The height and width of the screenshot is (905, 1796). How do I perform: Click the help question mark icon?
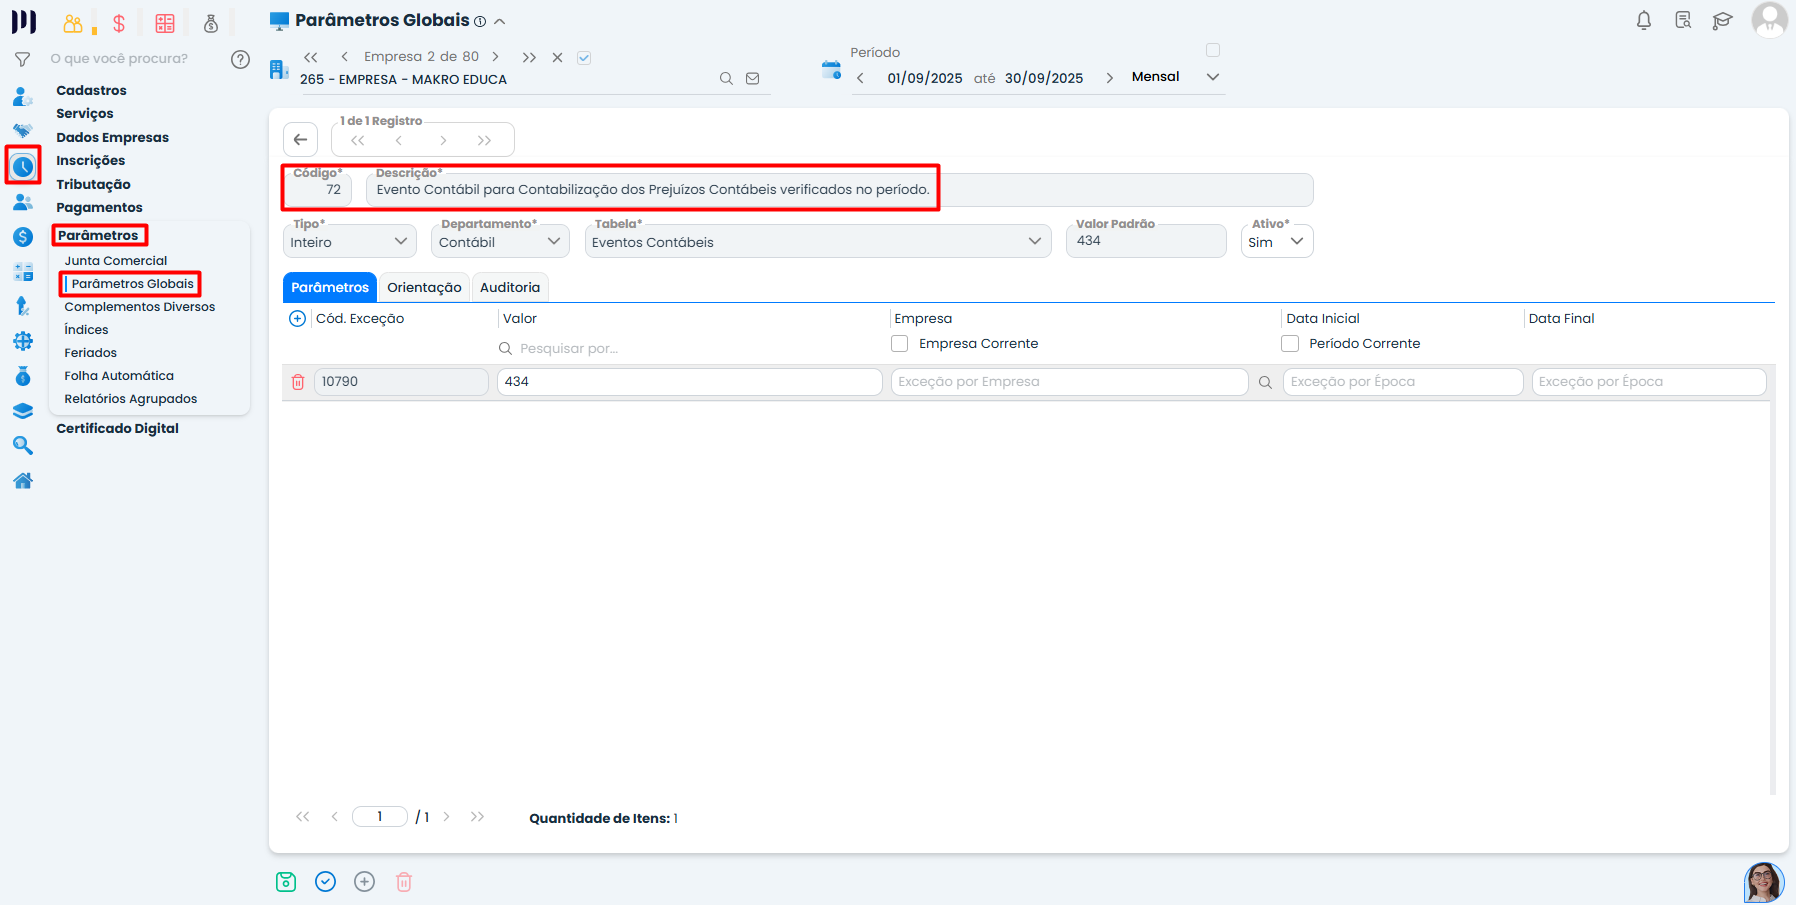coord(240,59)
